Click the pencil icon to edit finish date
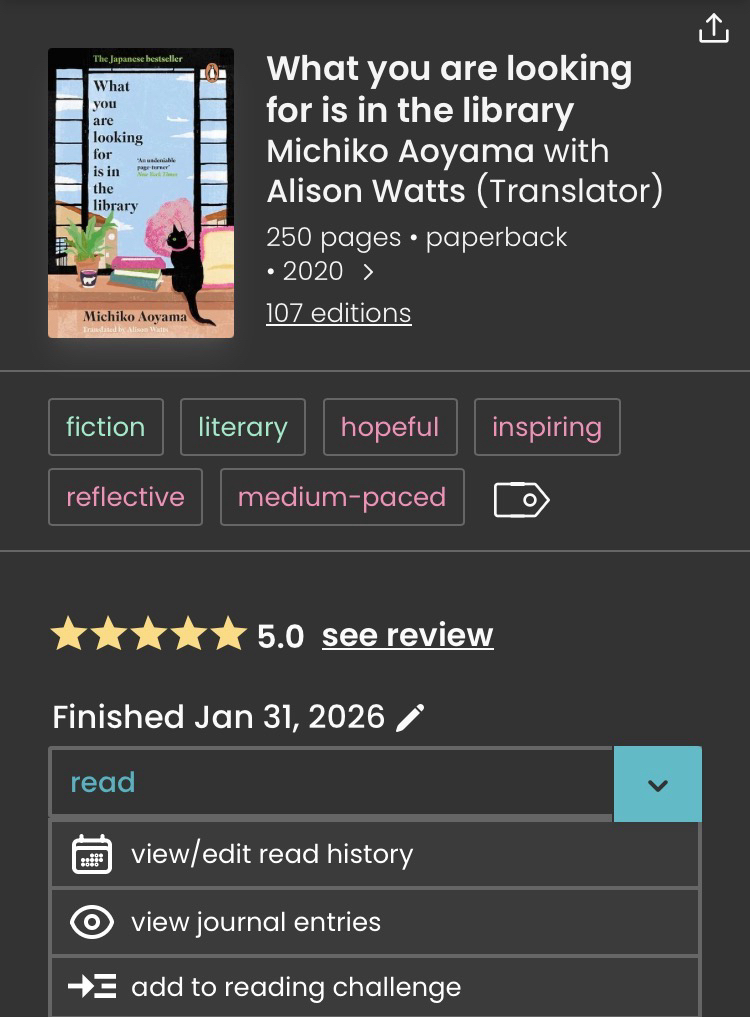Viewport: 750px width, 1017px height. point(410,717)
